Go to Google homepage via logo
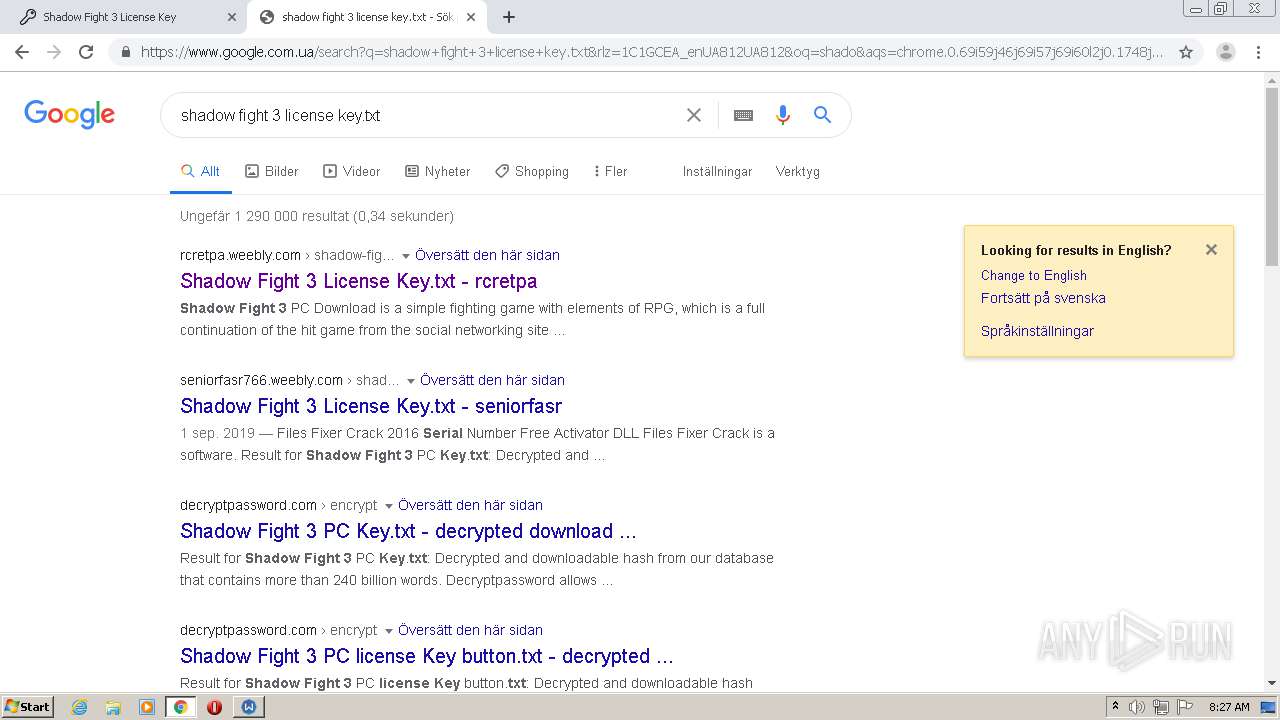The height and width of the screenshot is (720, 1280). 69,115
